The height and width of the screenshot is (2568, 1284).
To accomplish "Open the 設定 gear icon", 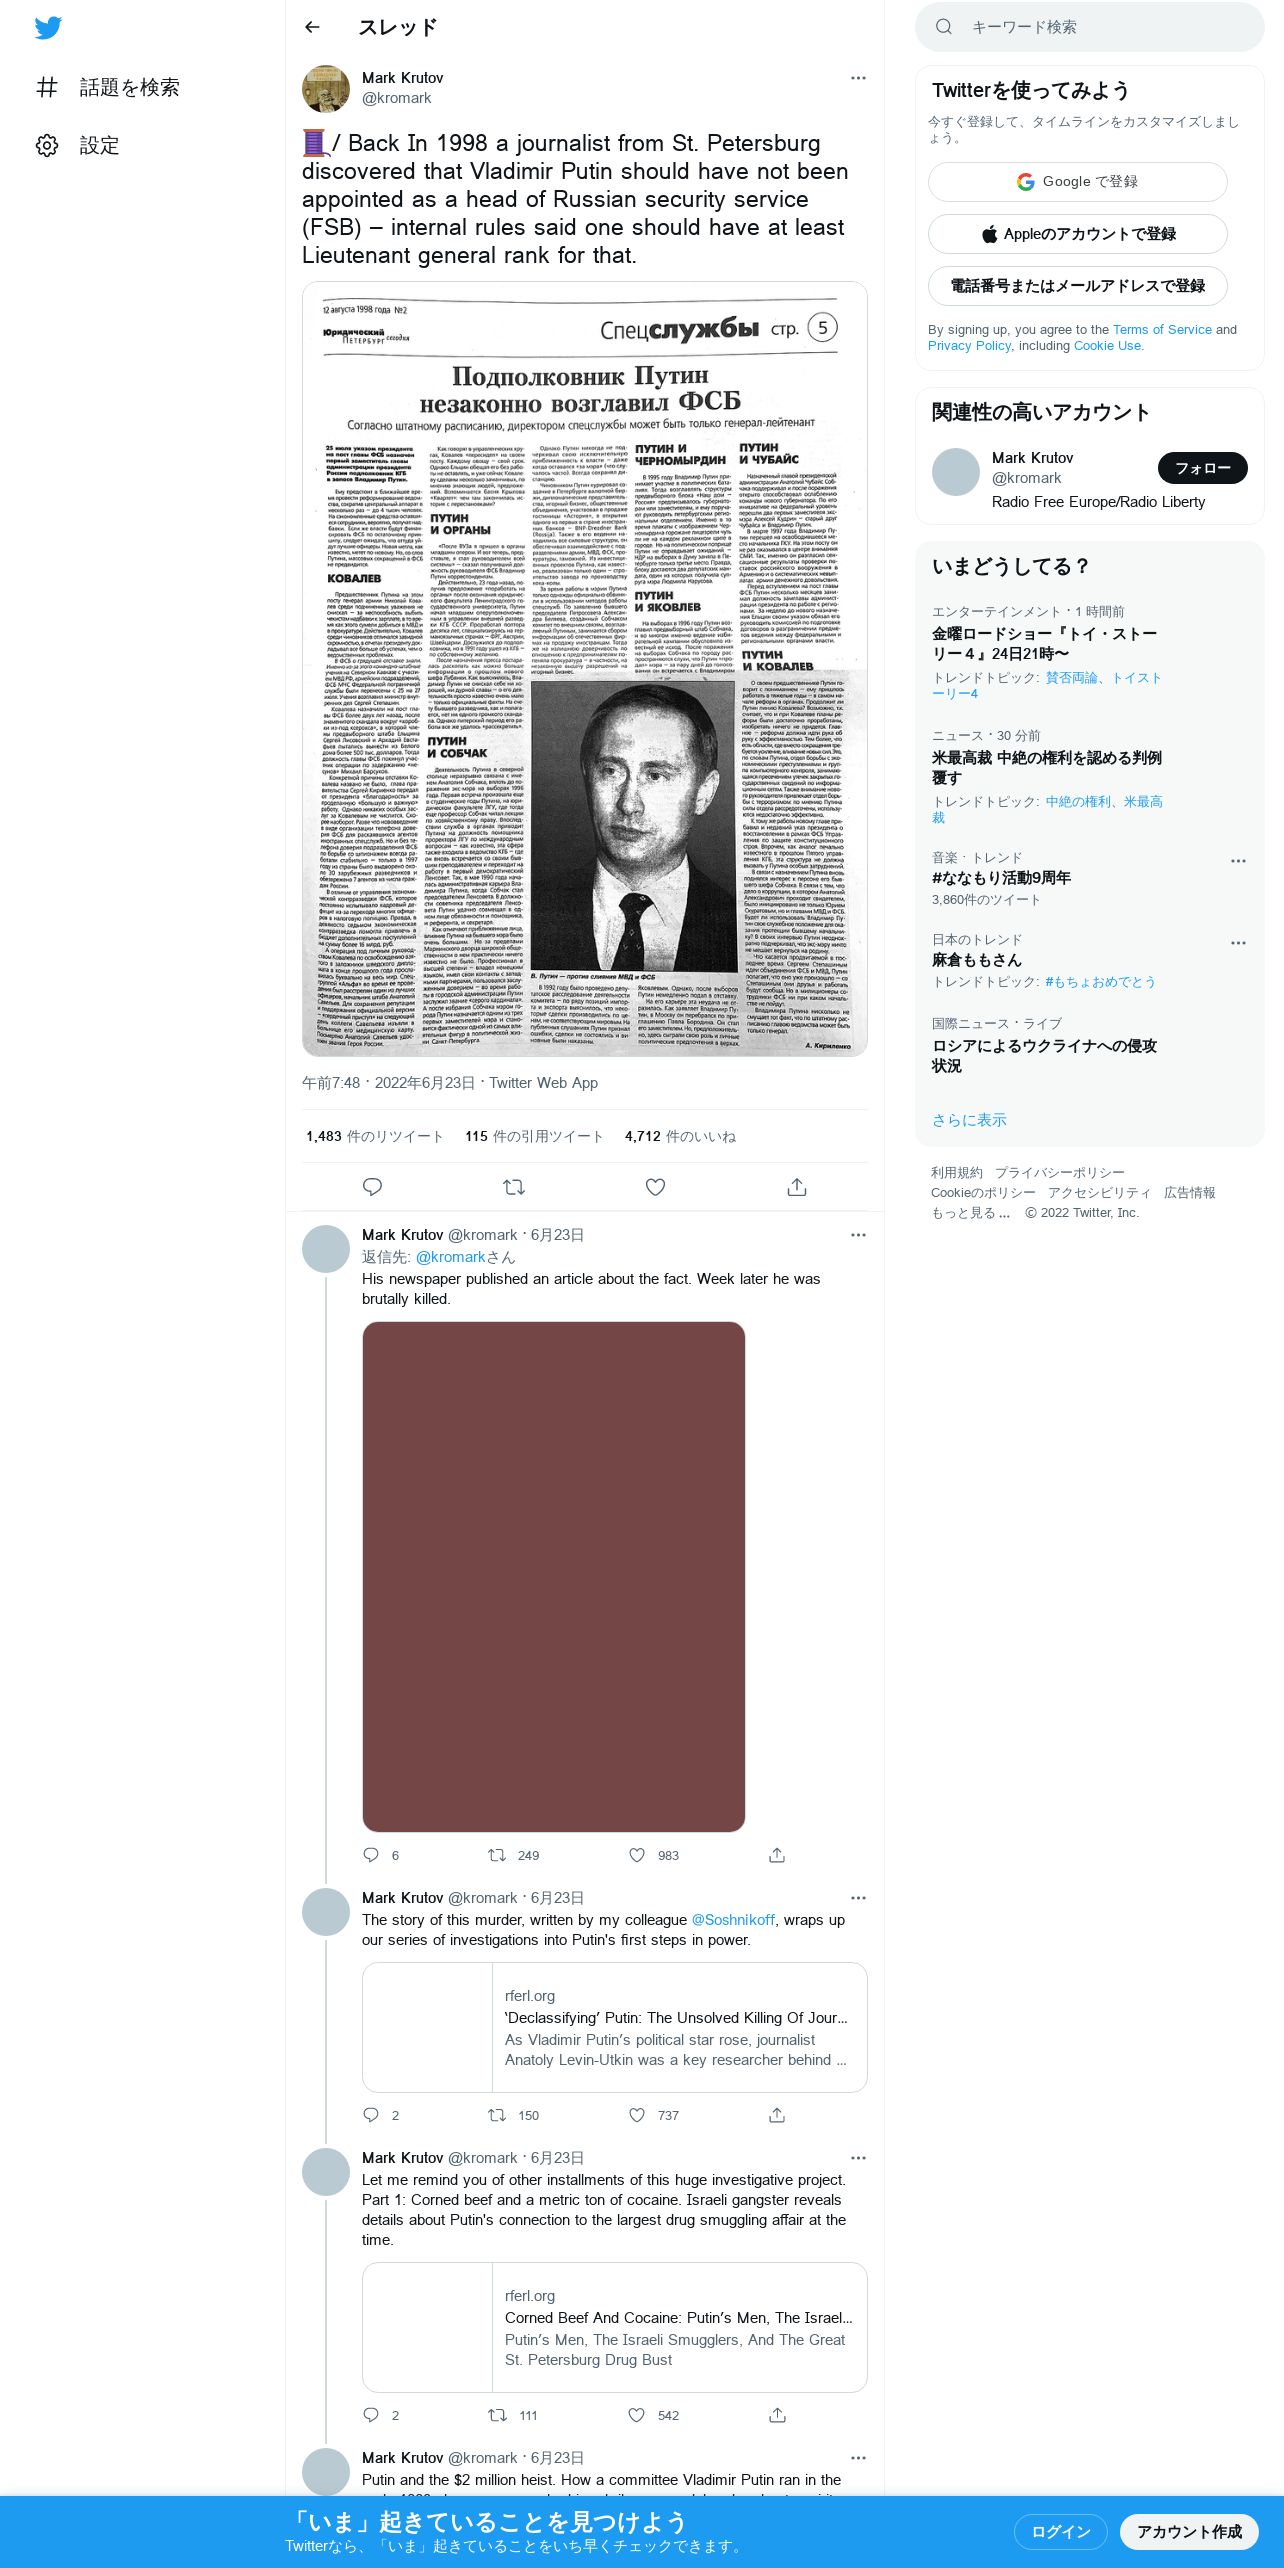I will click(x=47, y=145).
